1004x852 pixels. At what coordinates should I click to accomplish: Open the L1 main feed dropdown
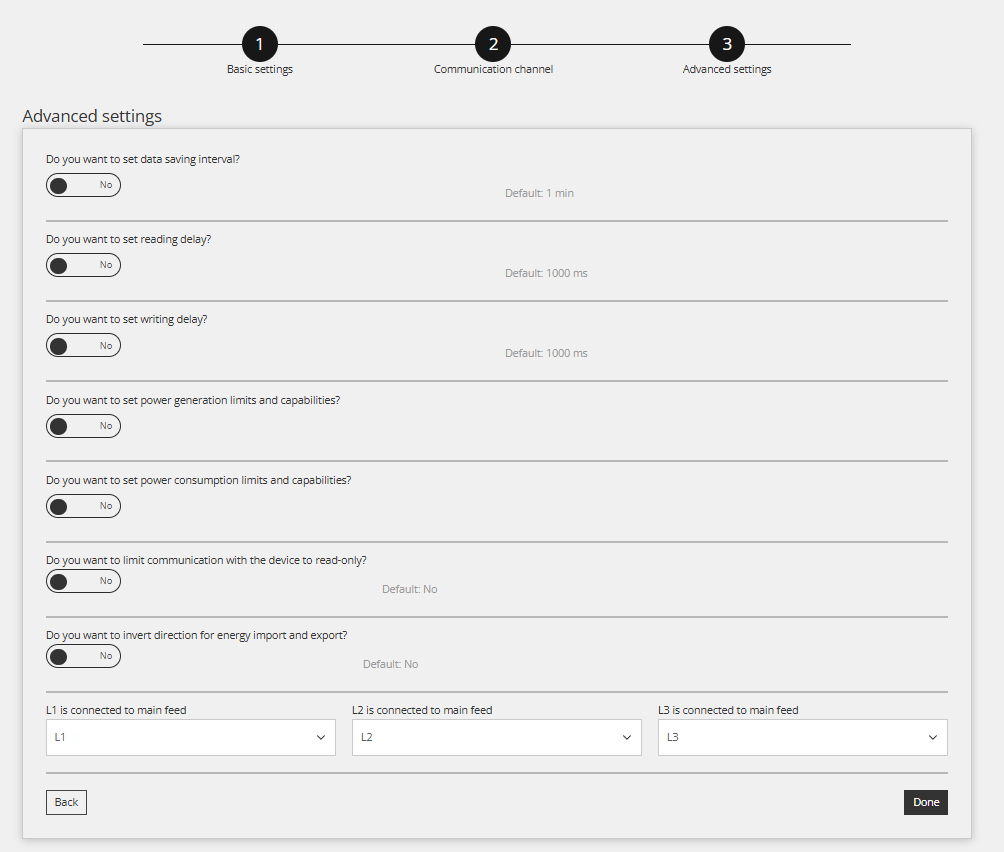coord(190,738)
